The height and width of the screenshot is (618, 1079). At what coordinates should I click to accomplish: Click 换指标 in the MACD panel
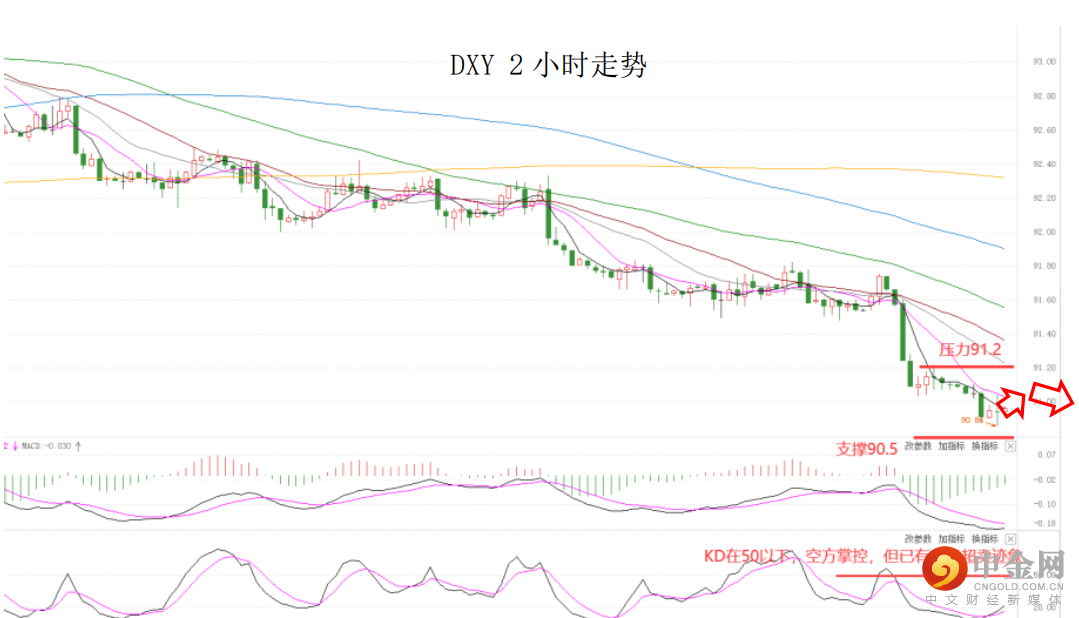[x=985, y=447]
